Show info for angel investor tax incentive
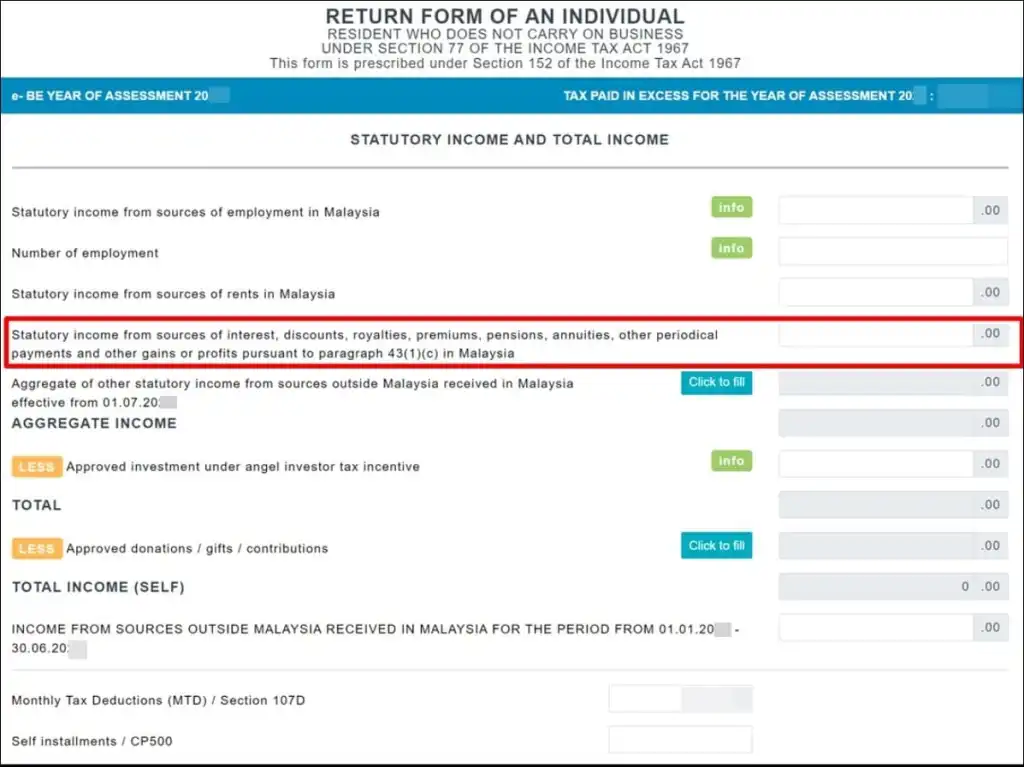 731,461
